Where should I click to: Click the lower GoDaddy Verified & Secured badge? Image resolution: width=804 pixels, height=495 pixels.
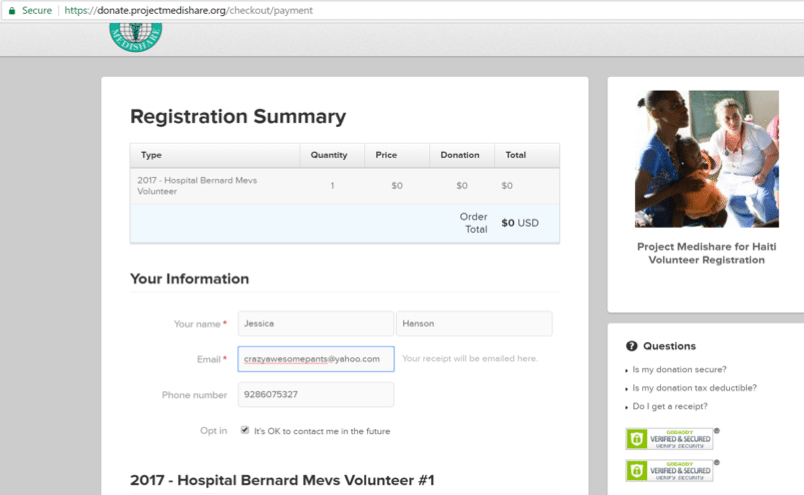point(670,470)
